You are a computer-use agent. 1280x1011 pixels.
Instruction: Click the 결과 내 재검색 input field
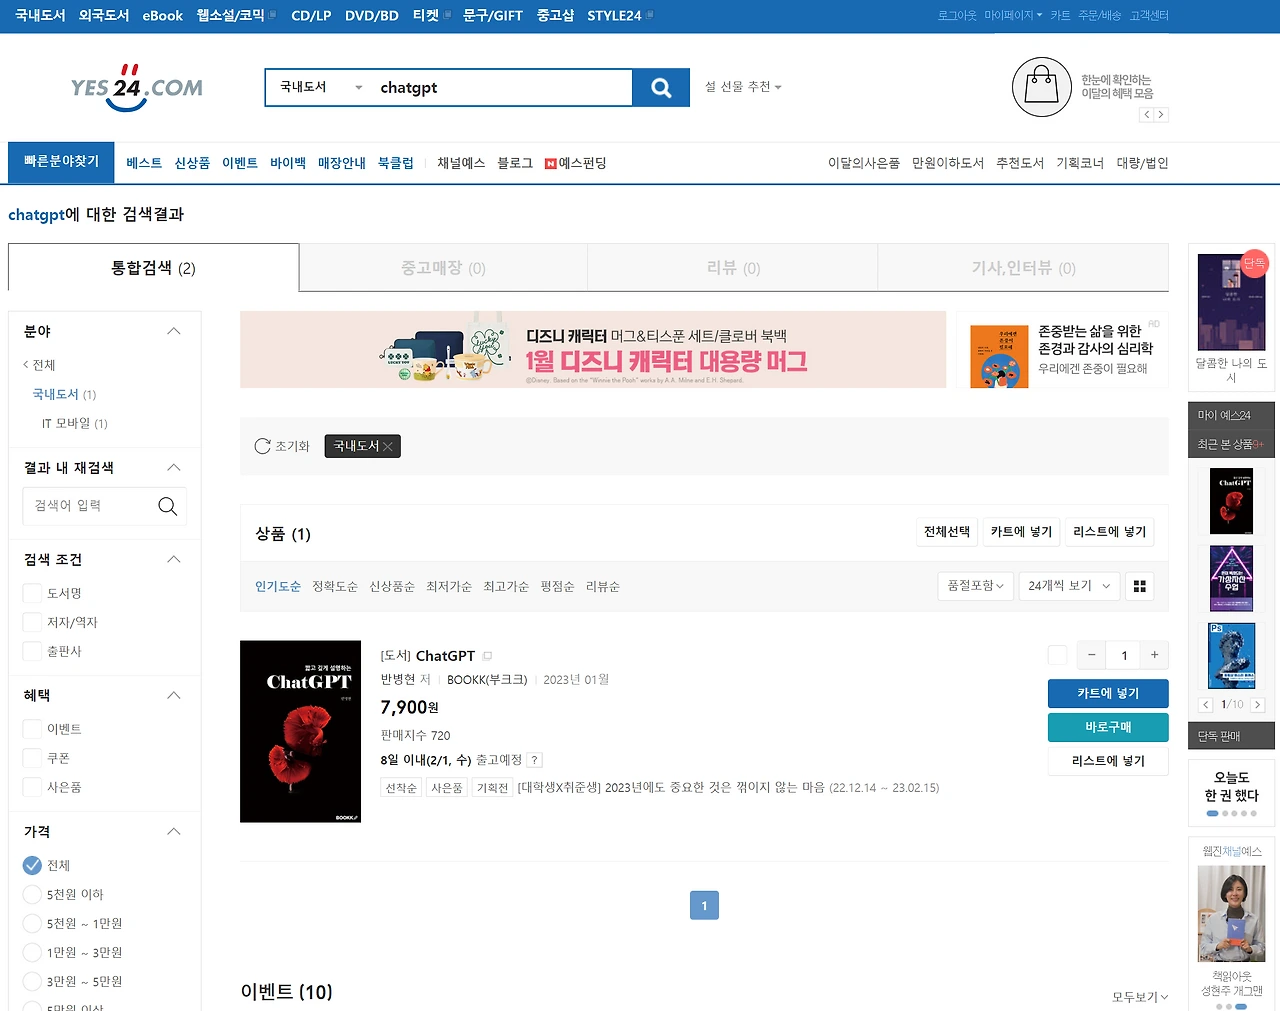tap(90, 506)
